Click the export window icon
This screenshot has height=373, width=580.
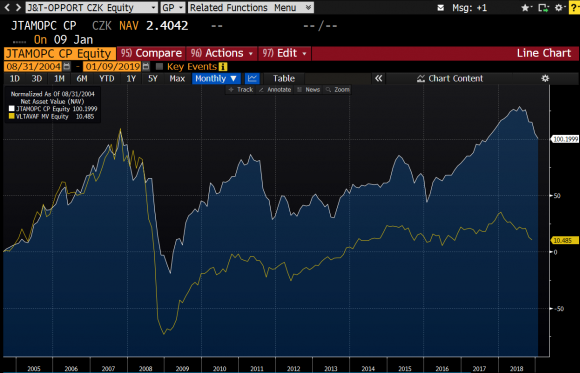(x=543, y=8)
